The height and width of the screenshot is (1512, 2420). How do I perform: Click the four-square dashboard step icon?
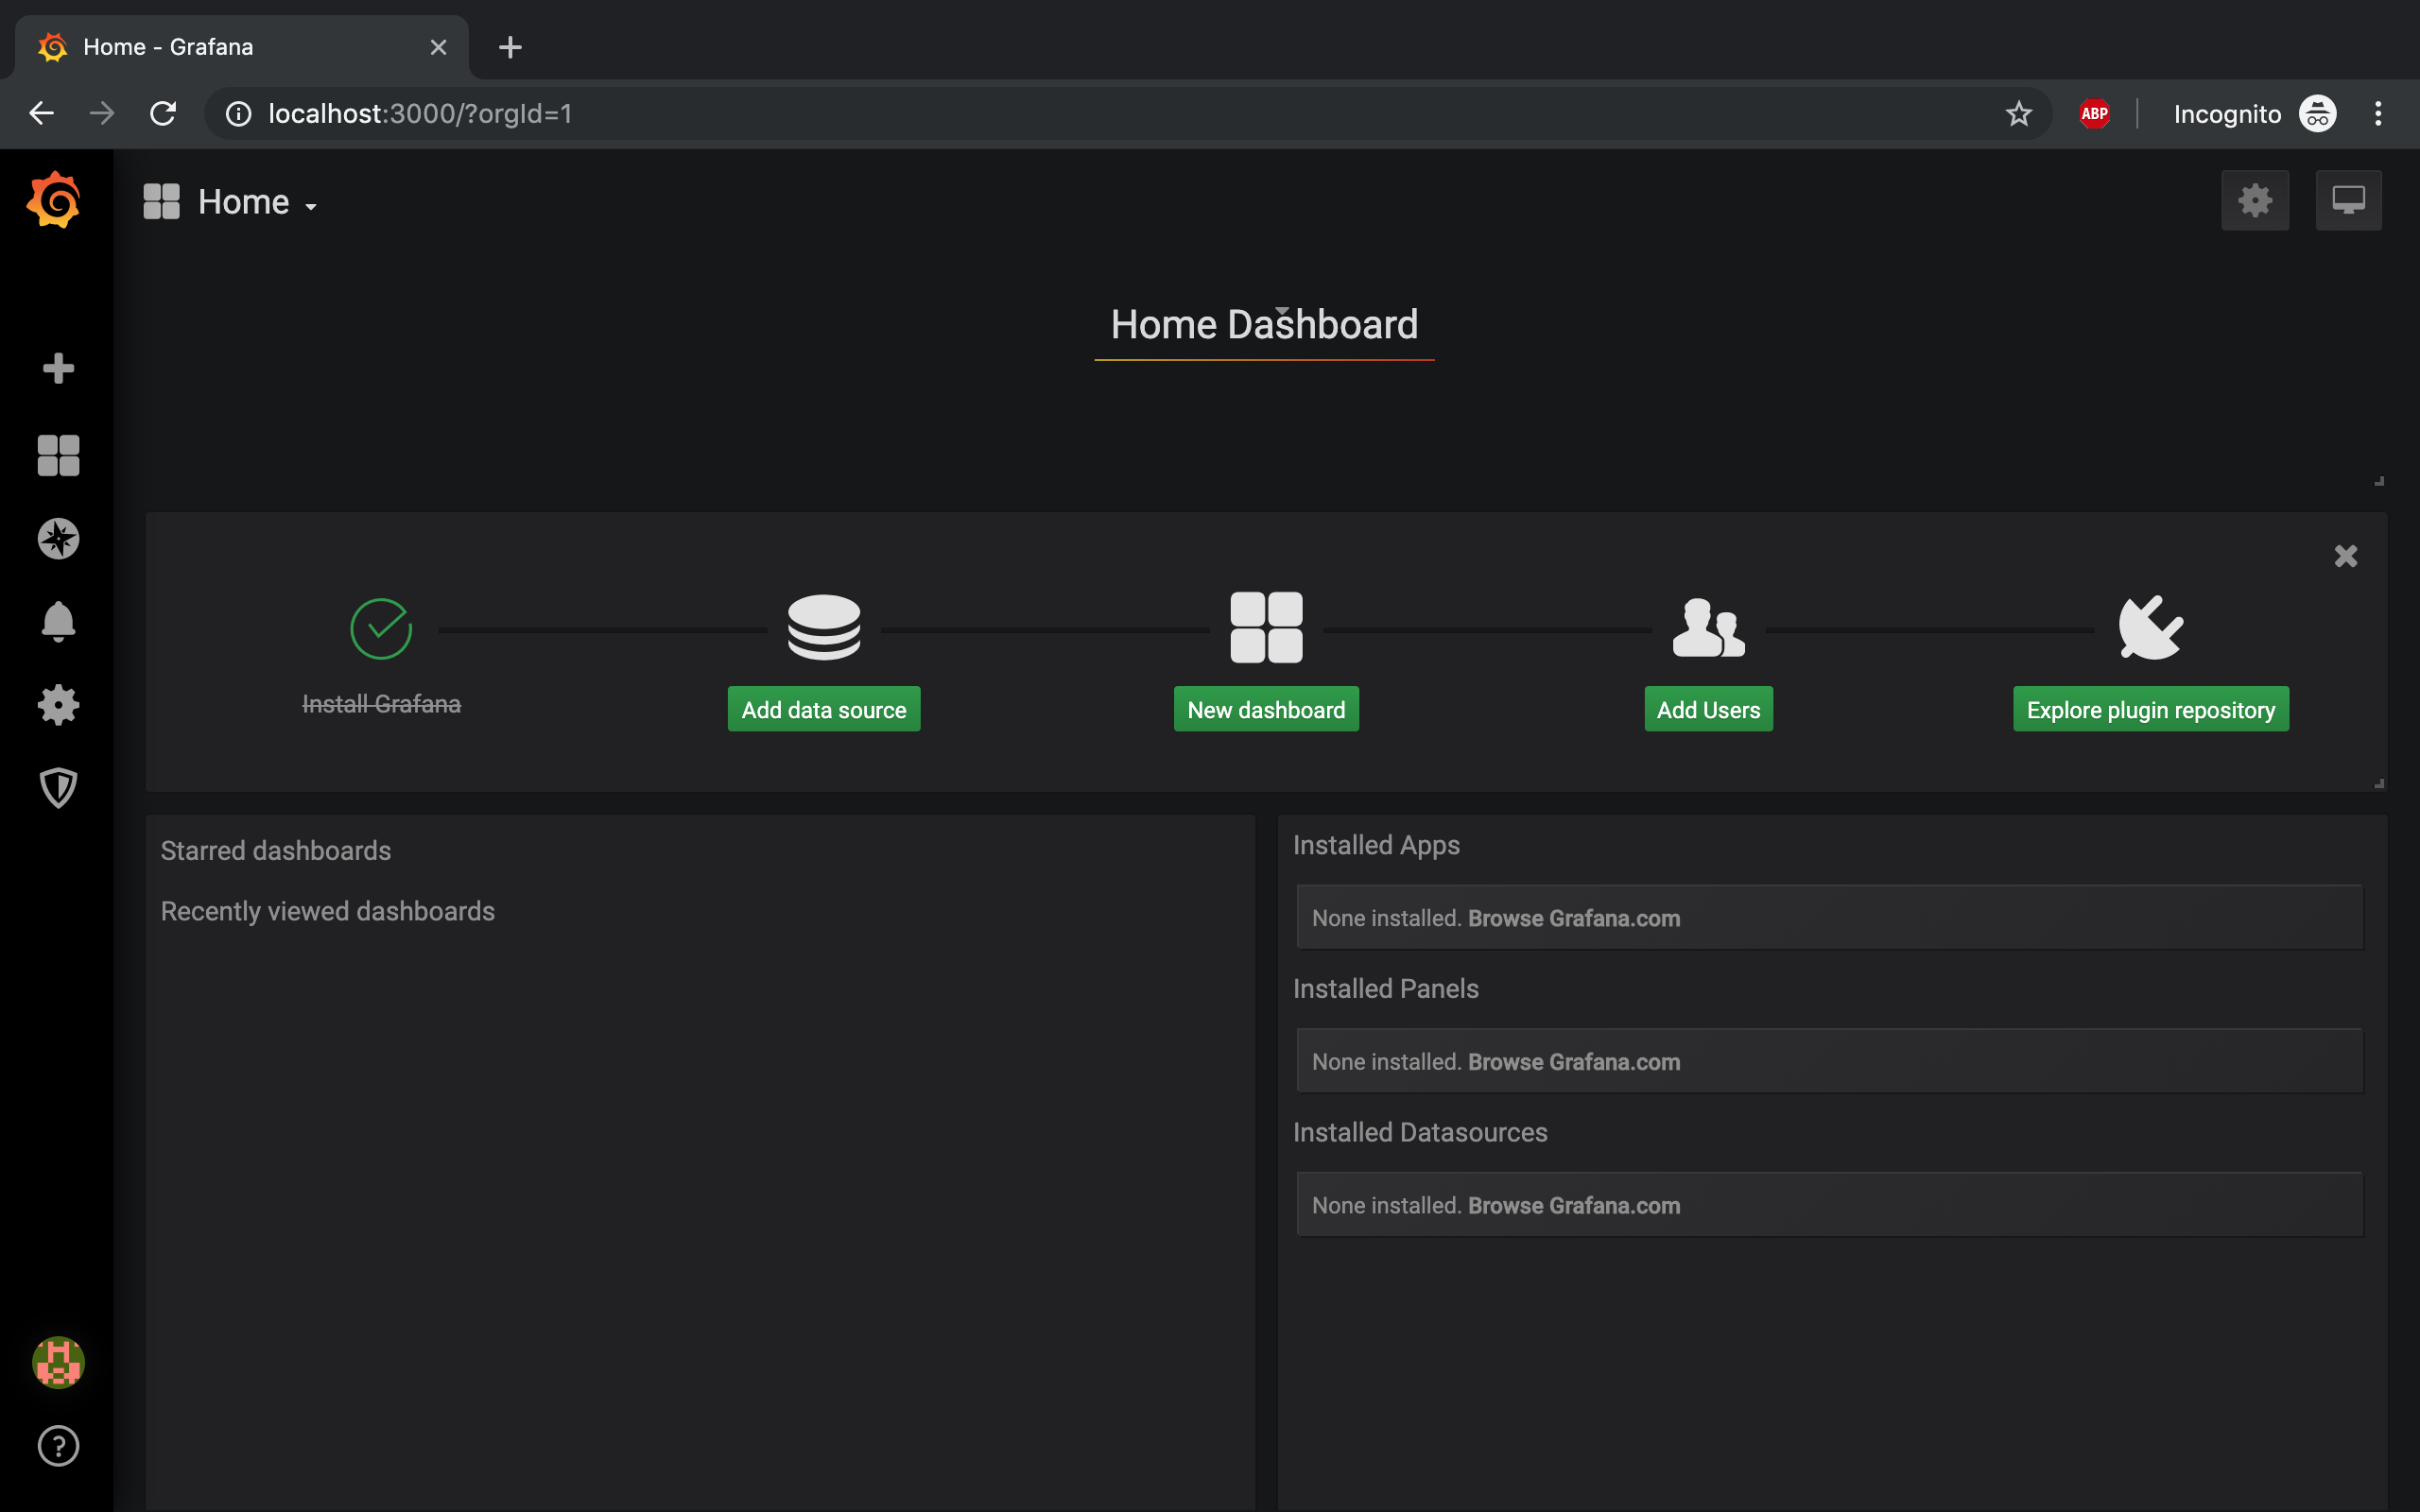1266,627
